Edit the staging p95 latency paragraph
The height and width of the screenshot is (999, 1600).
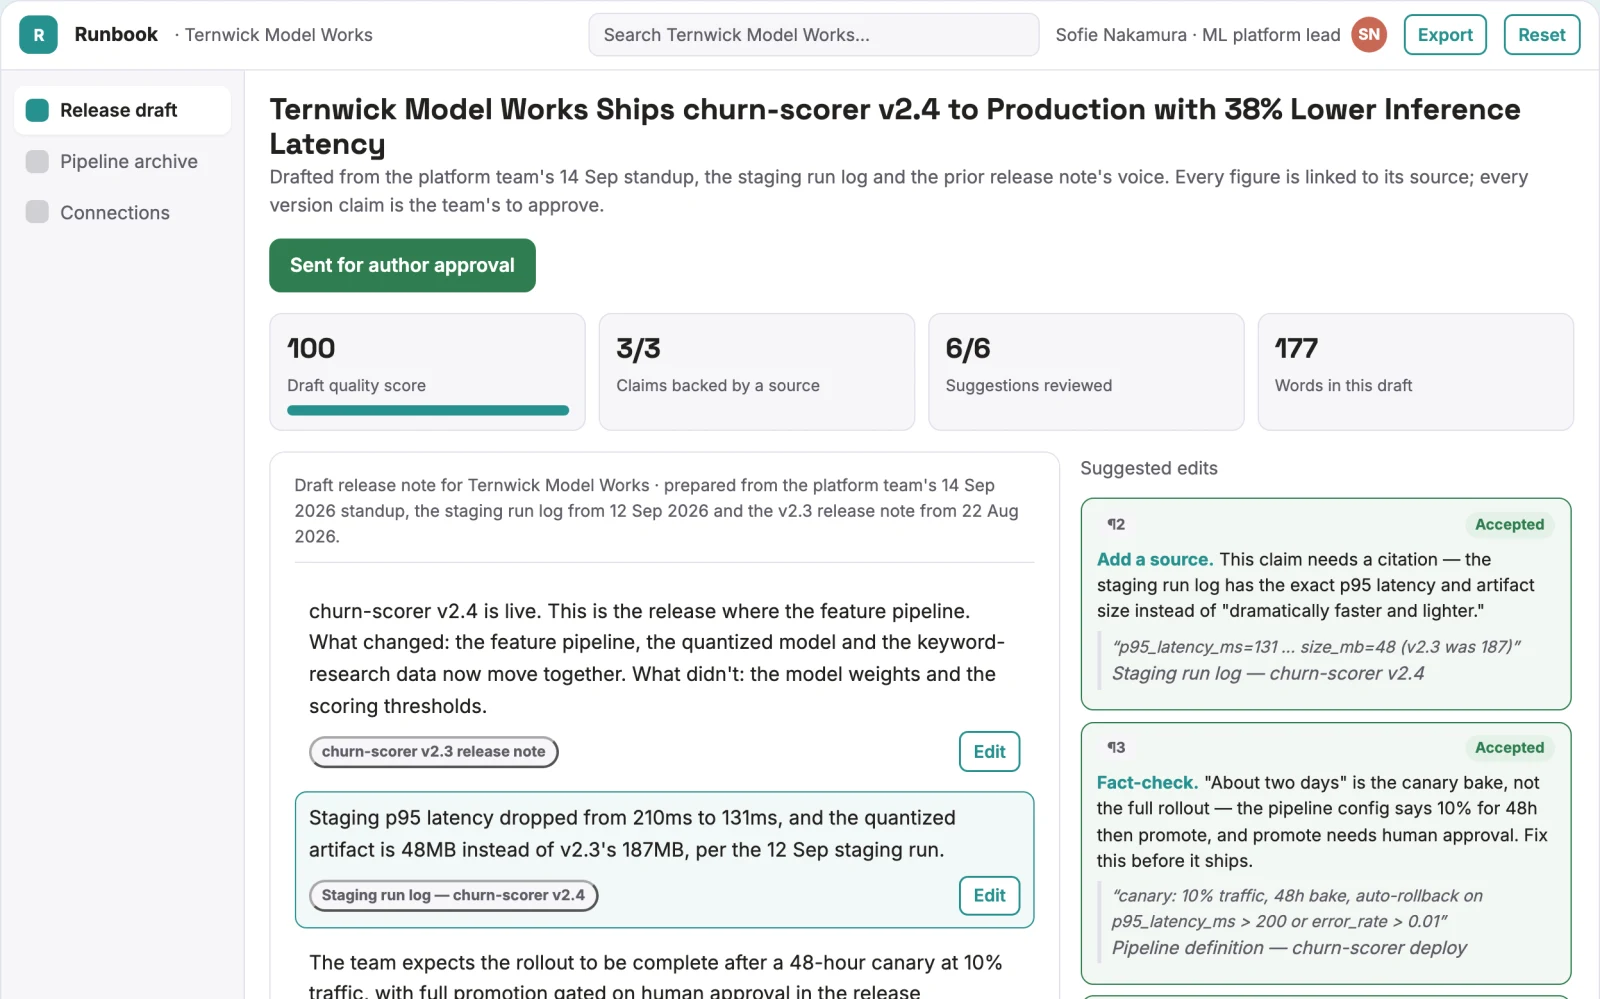pos(989,896)
